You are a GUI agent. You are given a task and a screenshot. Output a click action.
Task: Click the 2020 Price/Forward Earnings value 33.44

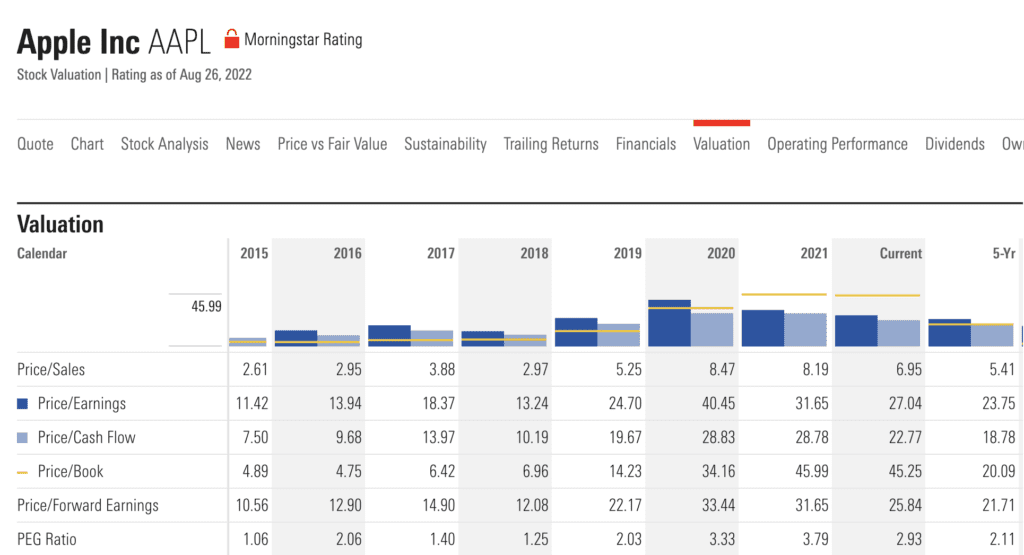(x=718, y=505)
